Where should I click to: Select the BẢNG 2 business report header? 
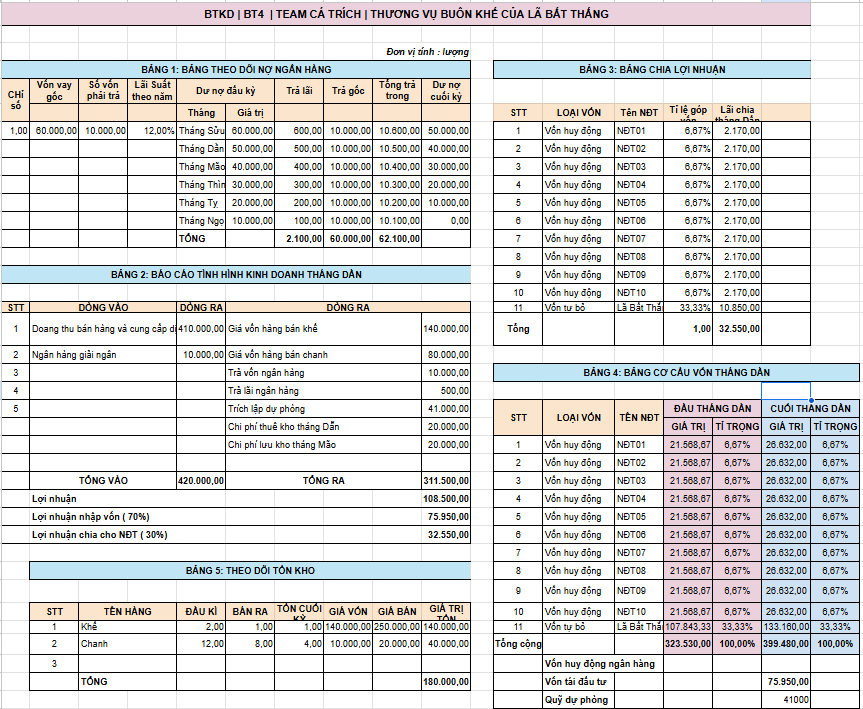[x=236, y=274]
